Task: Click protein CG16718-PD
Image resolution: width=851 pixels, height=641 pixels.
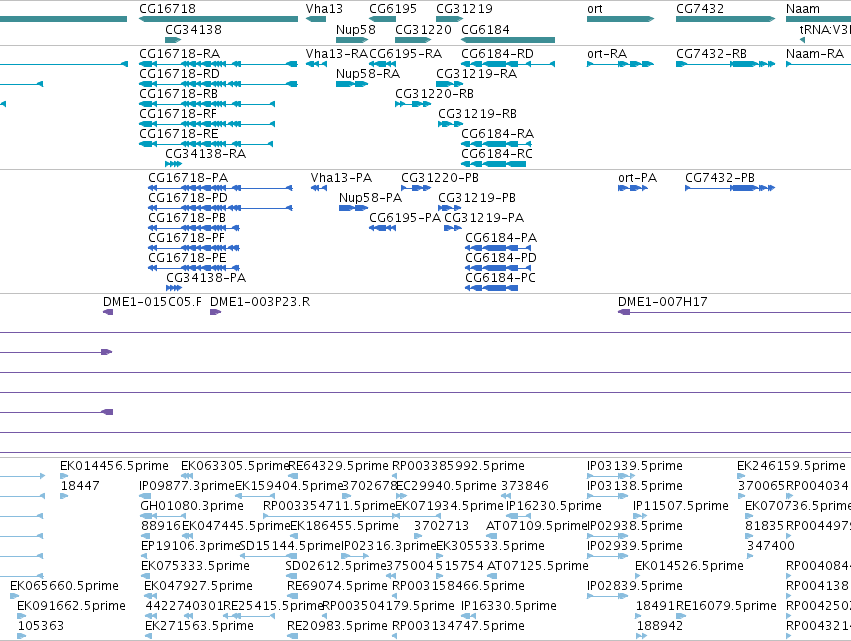Action: tap(188, 198)
